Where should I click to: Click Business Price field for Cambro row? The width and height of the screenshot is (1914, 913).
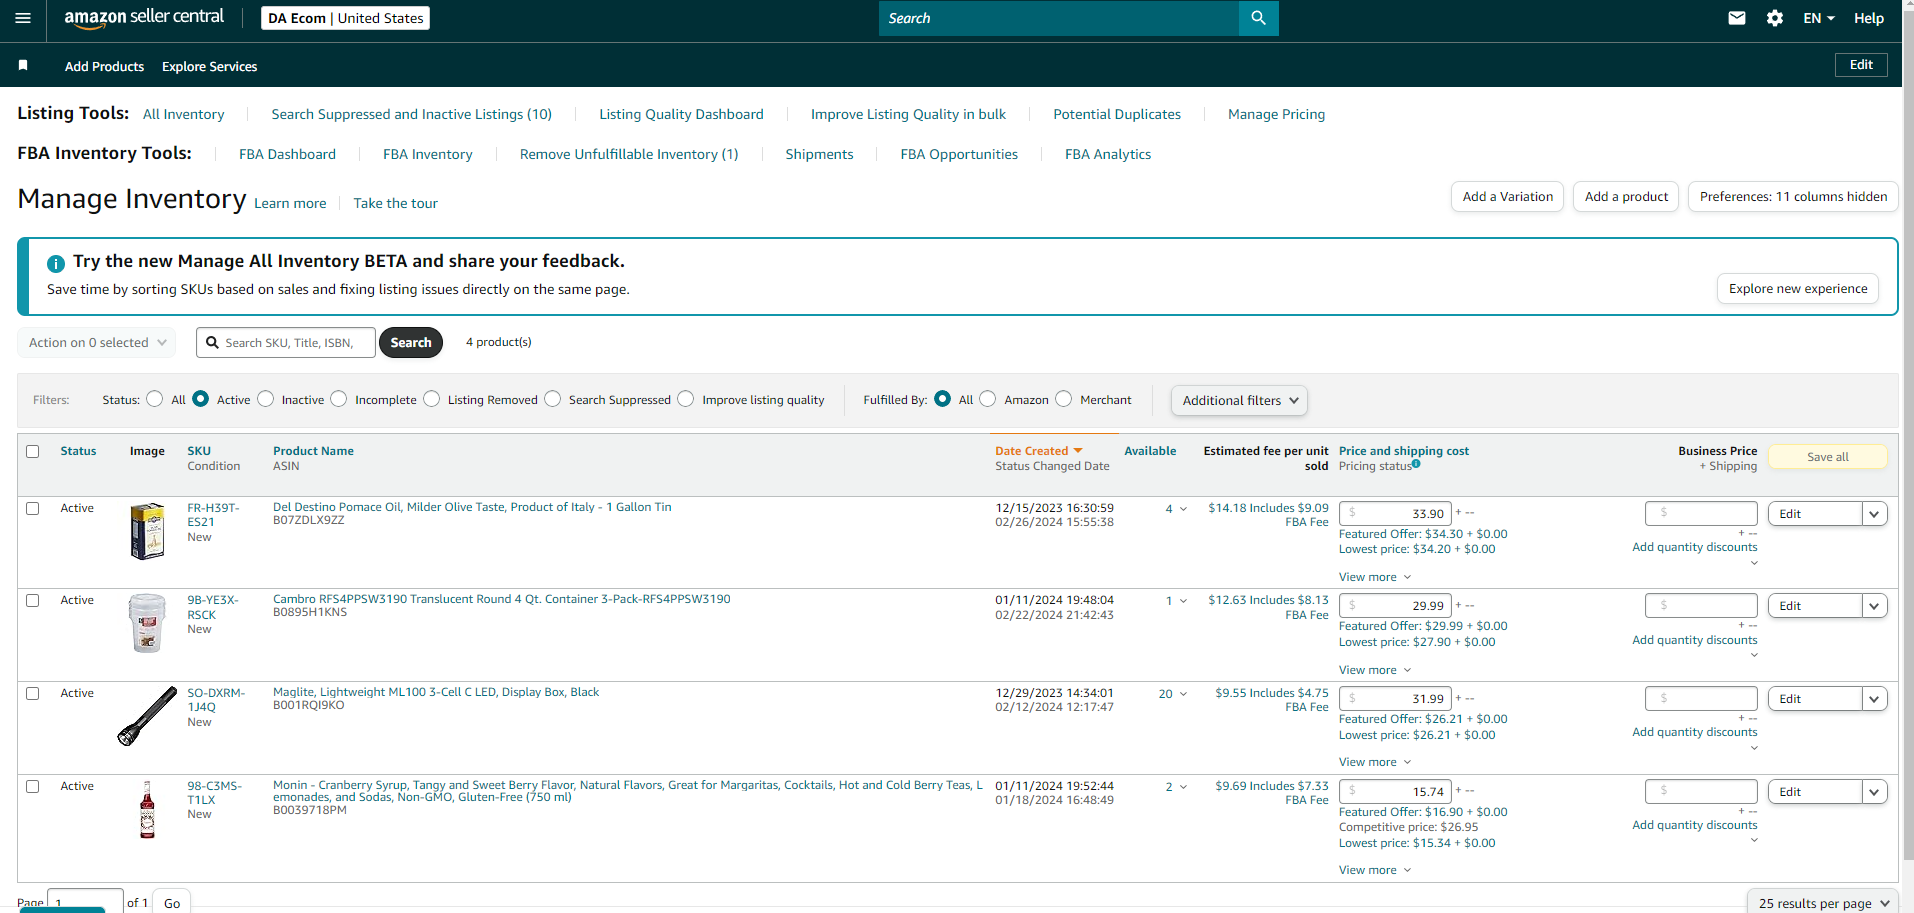(1701, 606)
